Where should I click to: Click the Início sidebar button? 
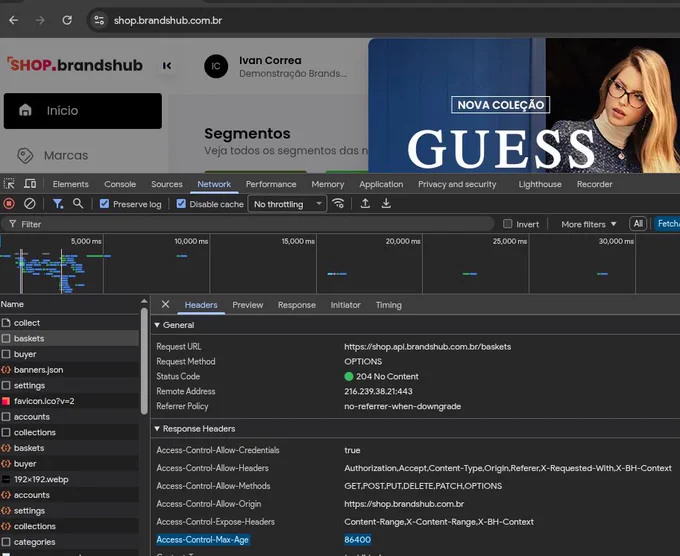point(83,111)
